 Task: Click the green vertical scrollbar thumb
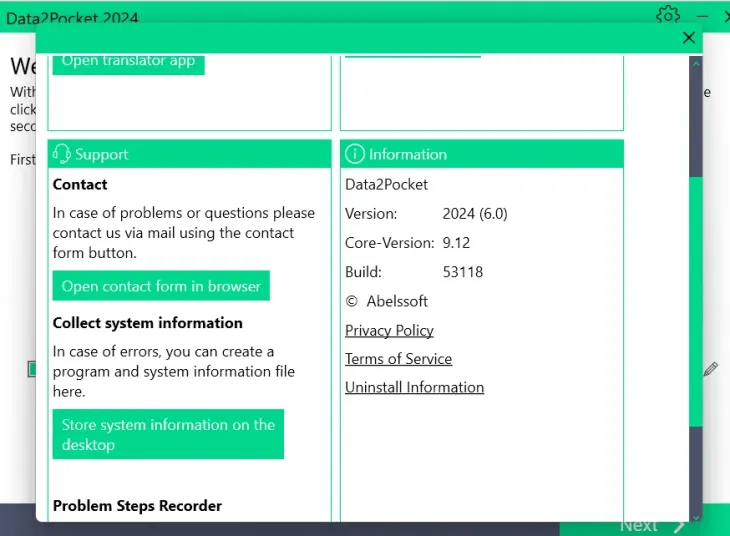(696, 300)
